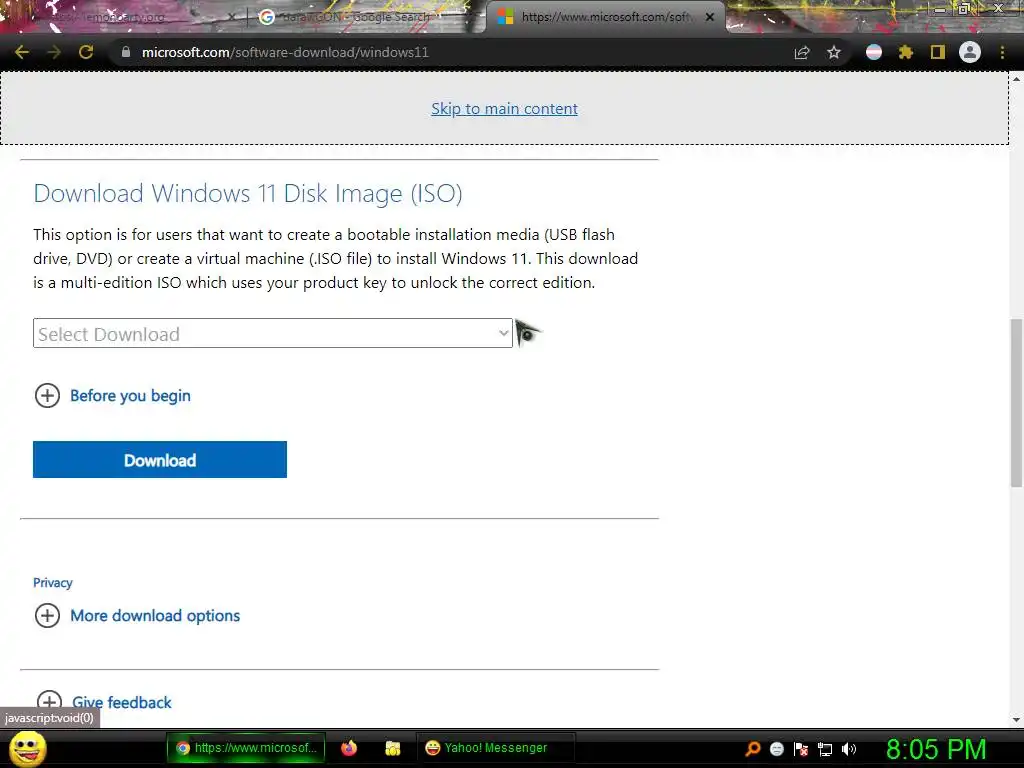The image size is (1024, 768).
Task: Open the flag security tray icon
Action: point(801,749)
